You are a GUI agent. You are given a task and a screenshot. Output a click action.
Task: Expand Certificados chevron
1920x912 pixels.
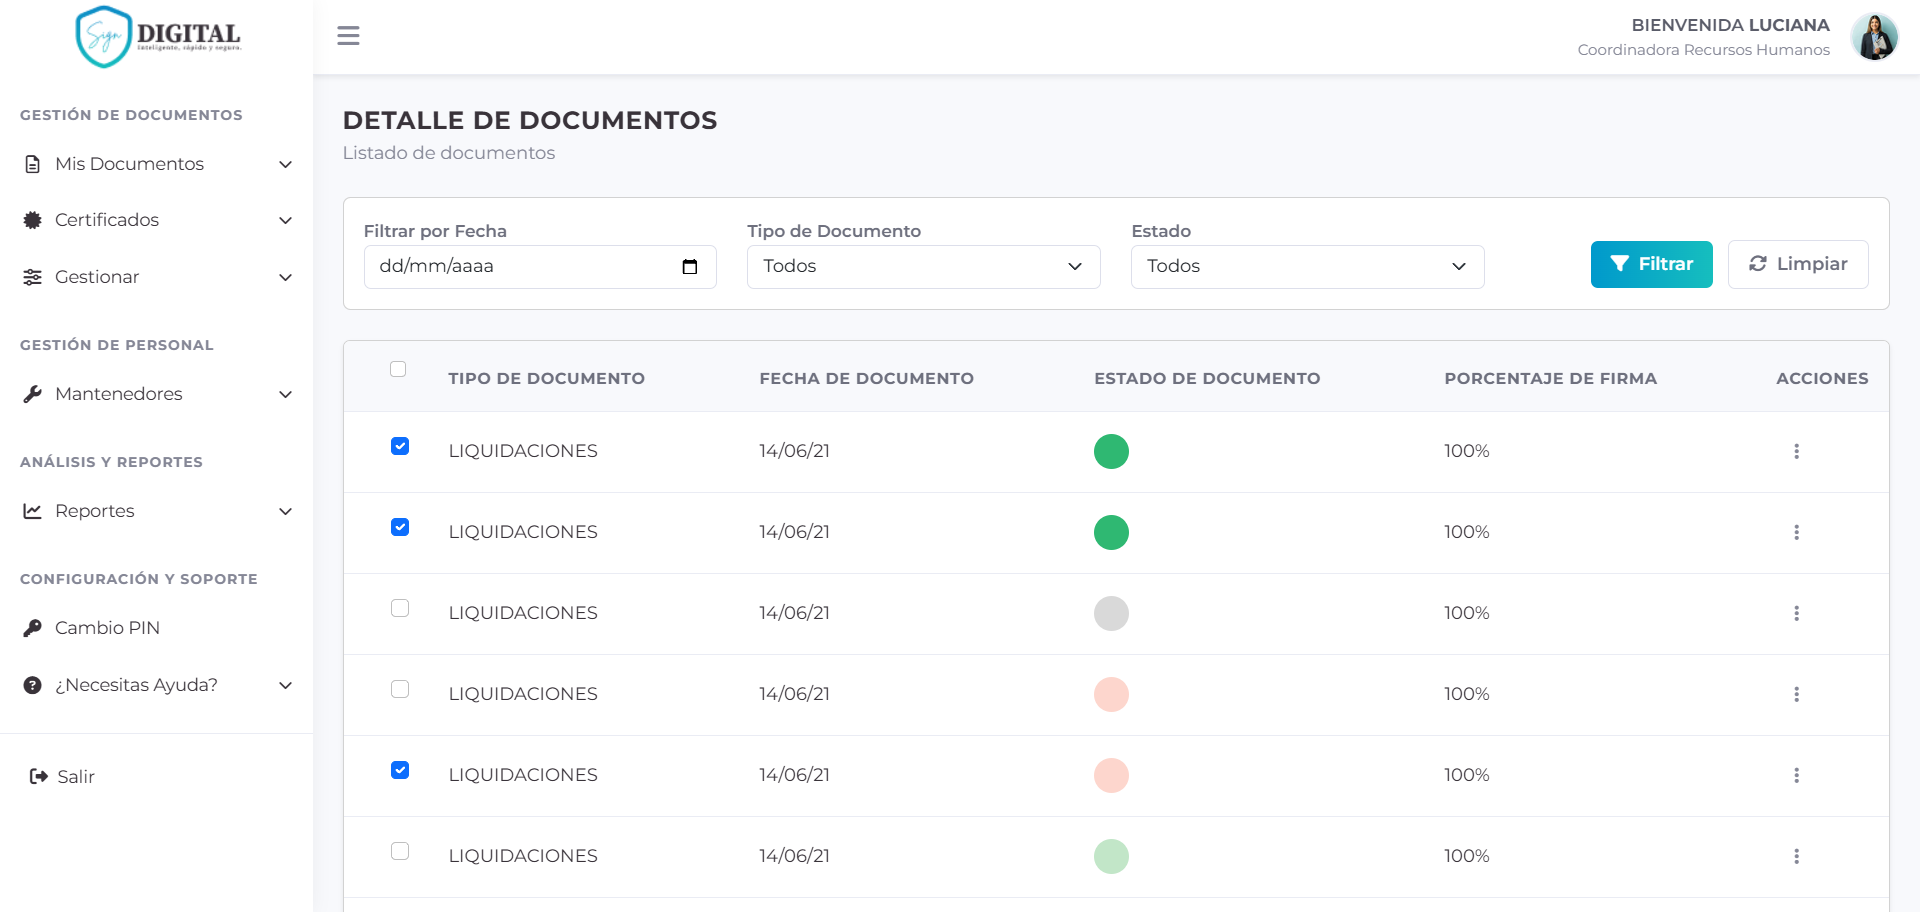tap(285, 220)
